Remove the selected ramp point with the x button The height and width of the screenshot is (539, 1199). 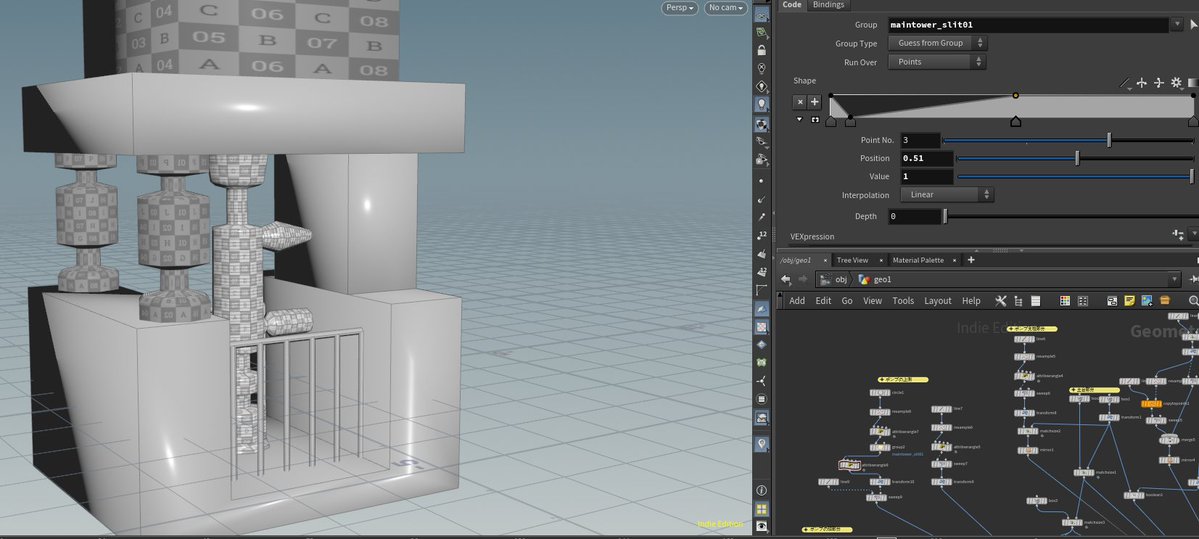pos(800,102)
